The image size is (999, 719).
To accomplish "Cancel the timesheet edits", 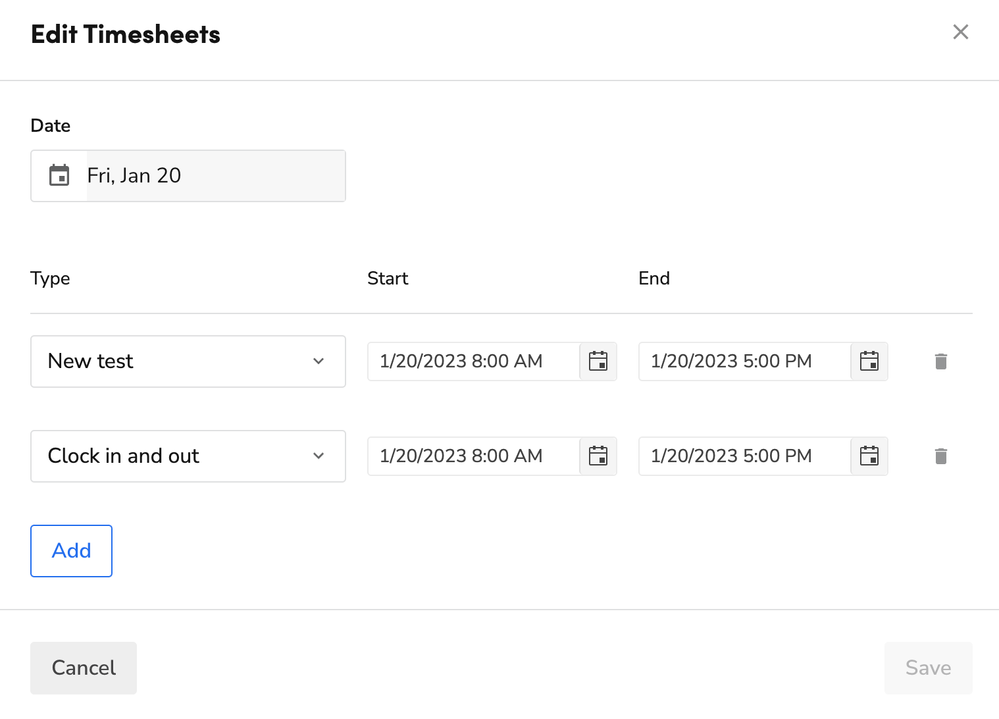I will [x=83, y=667].
